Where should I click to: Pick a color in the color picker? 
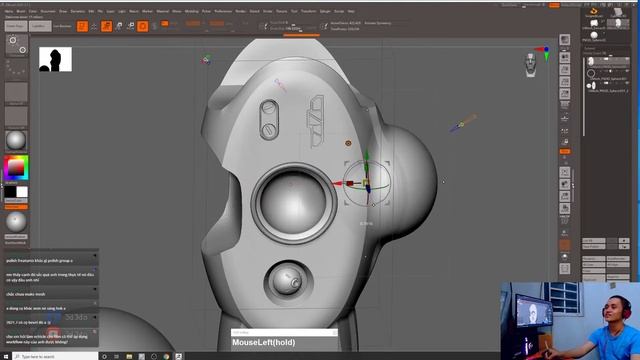coord(16,167)
